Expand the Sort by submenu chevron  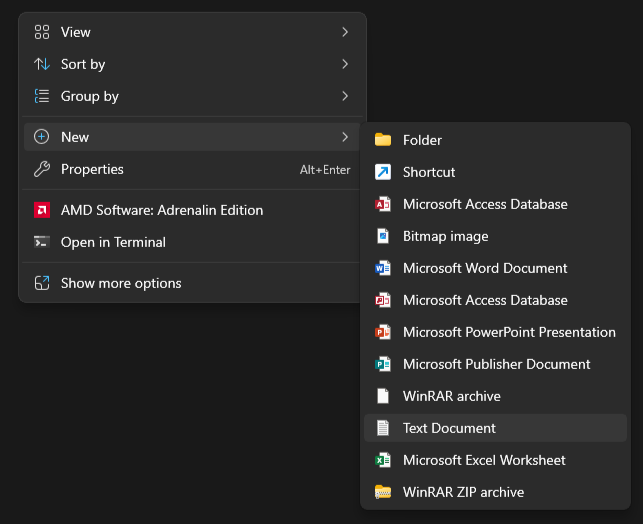345,64
